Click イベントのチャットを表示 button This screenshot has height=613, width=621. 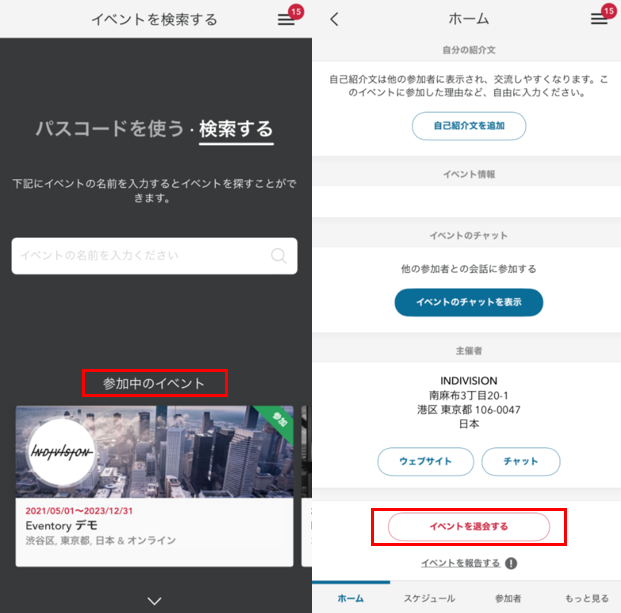469,302
